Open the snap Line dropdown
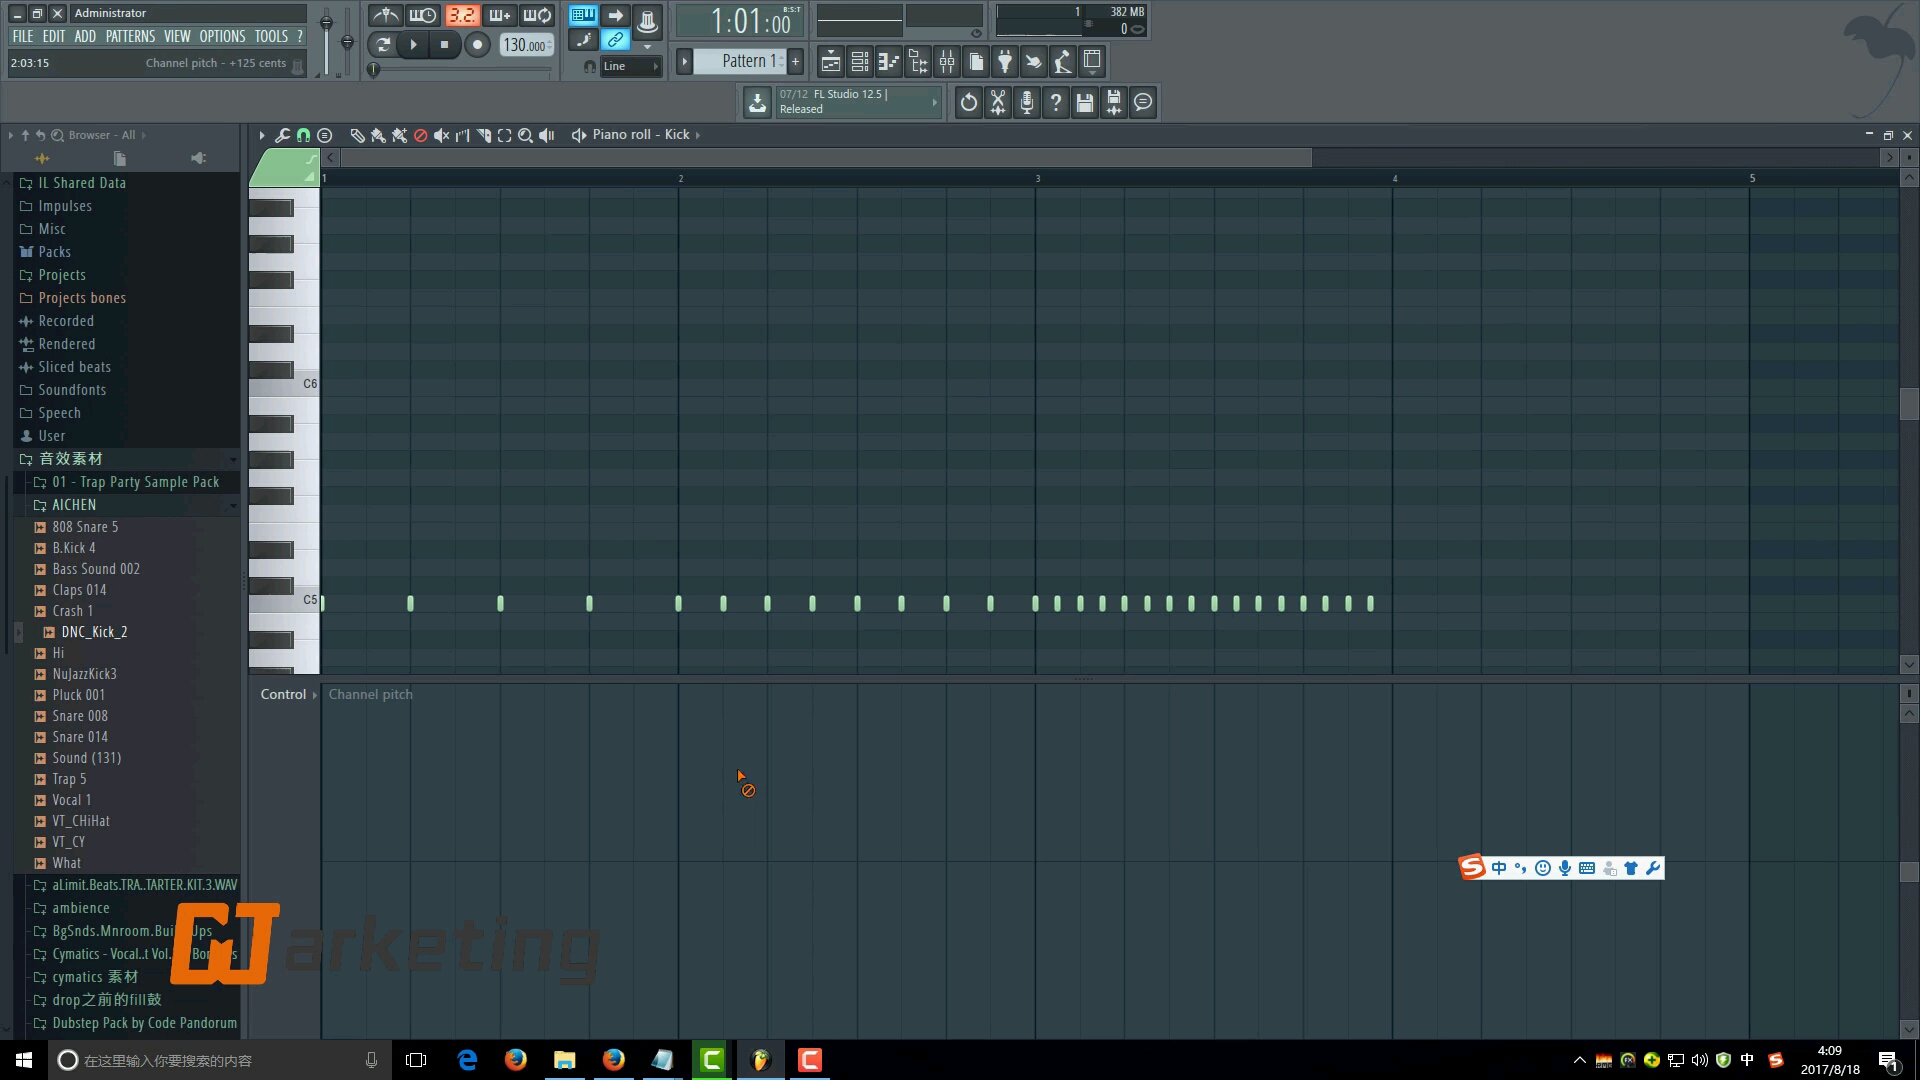Viewport: 1920px width, 1080px height. (630, 66)
